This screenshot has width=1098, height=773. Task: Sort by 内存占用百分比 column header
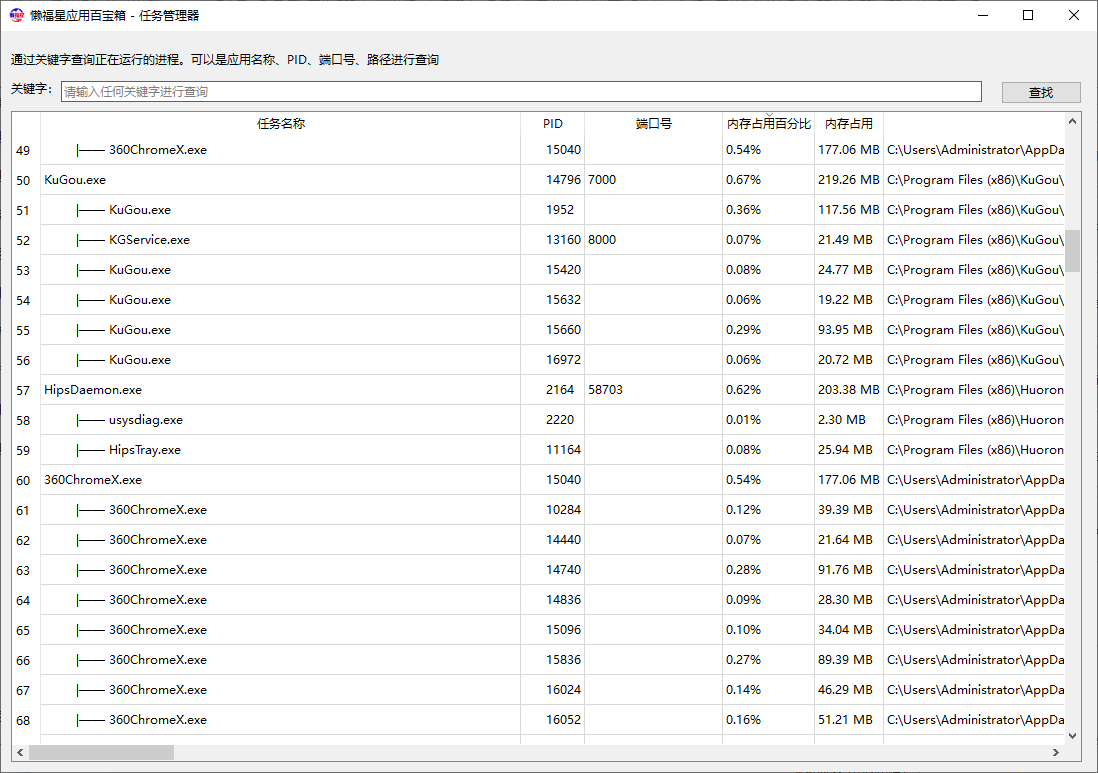click(x=768, y=124)
